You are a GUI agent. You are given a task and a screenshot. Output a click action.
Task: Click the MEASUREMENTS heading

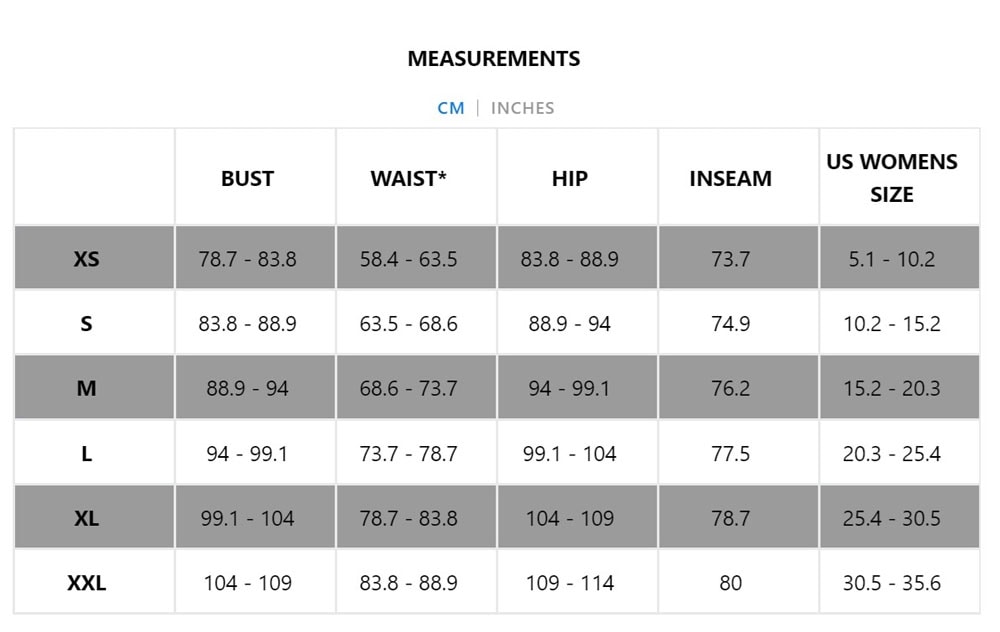493,59
